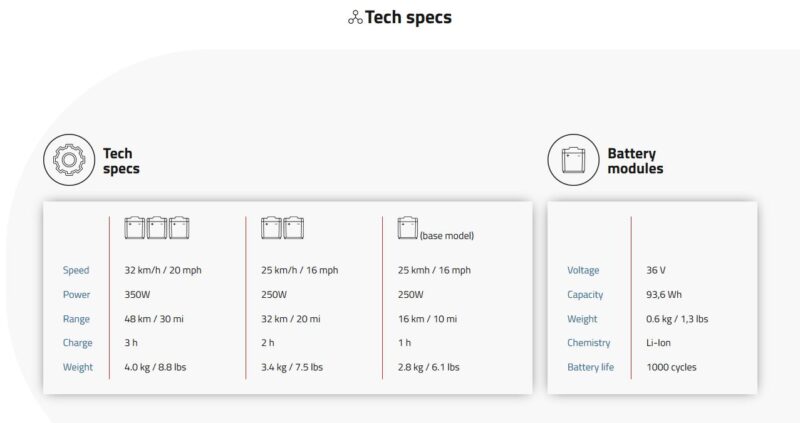Screen dimensions: 800x423
Task: Click the molecule icon beside page title
Action: pos(355,18)
